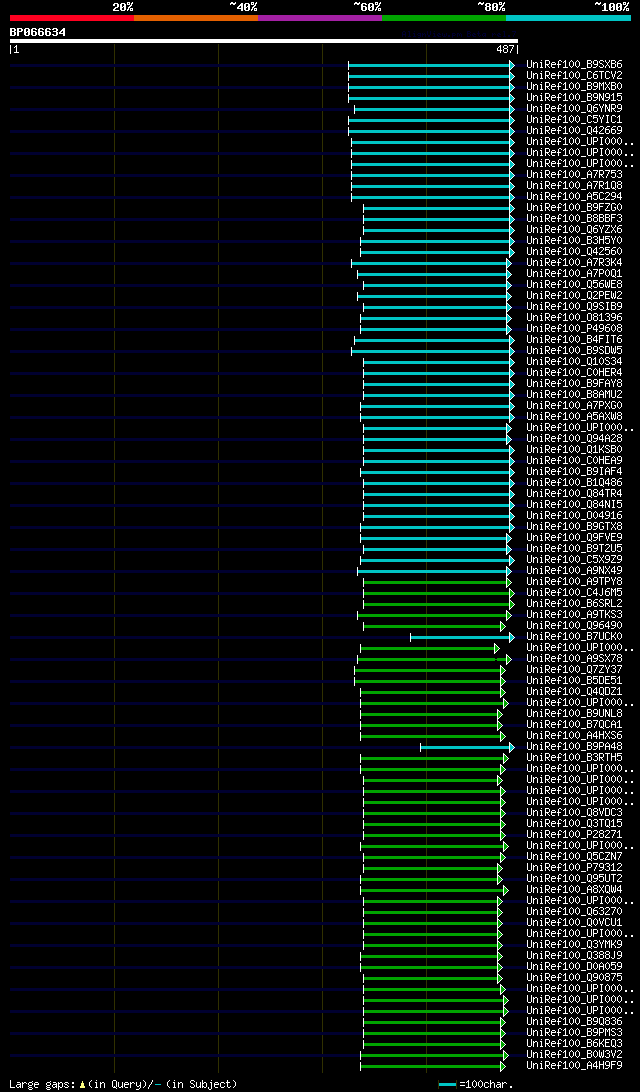This screenshot has height=1092, width=640.
Task: Open hit UniRef100_C5YIC1
Action: click(x=575, y=120)
